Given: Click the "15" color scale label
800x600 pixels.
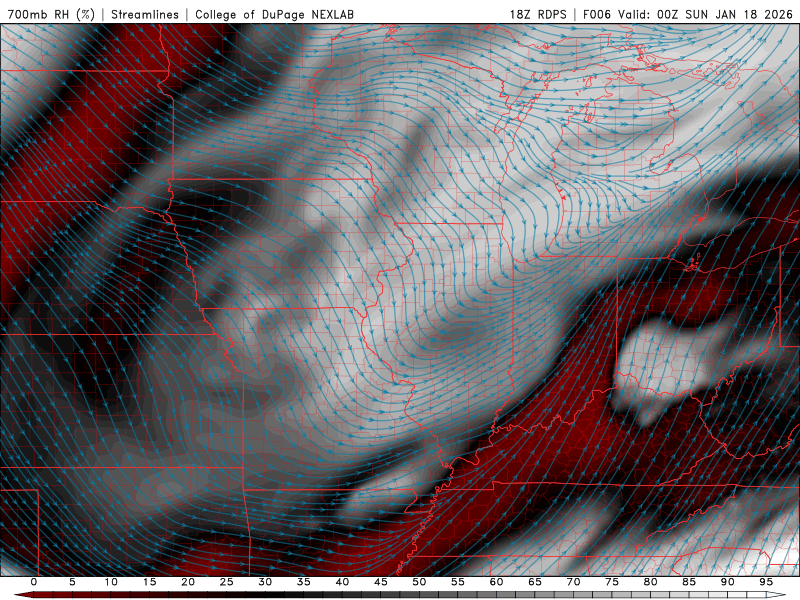Looking at the screenshot, I should pyautogui.click(x=149, y=582).
